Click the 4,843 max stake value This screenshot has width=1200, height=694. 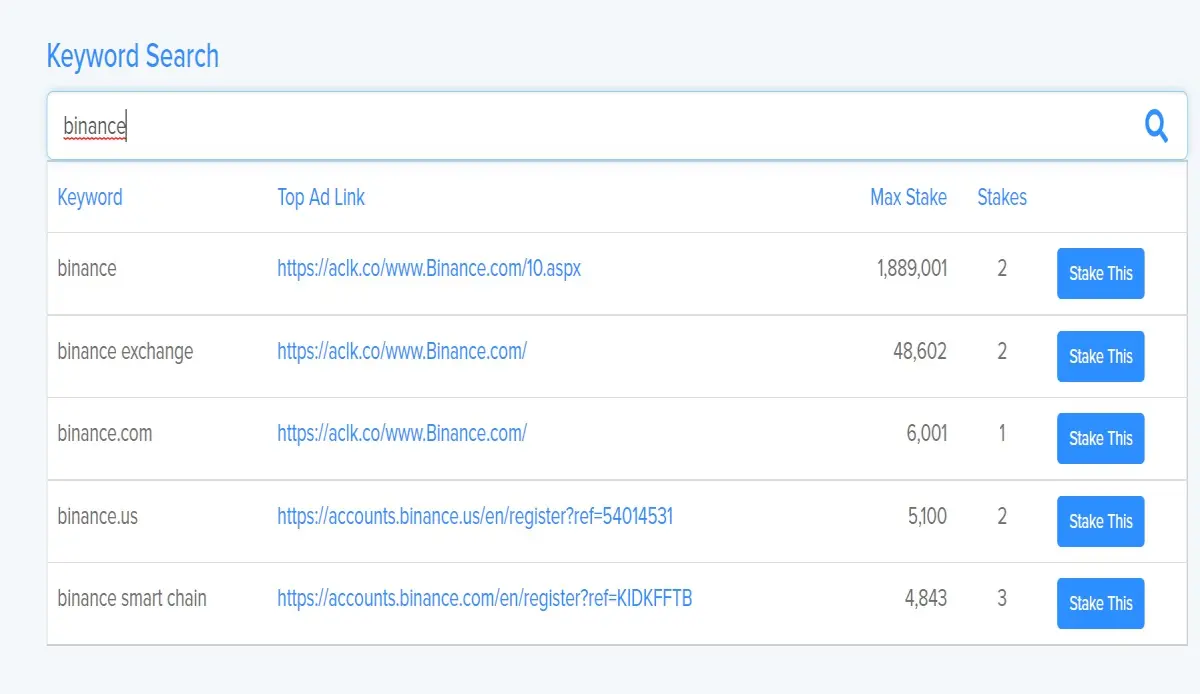pyautogui.click(x=926, y=598)
